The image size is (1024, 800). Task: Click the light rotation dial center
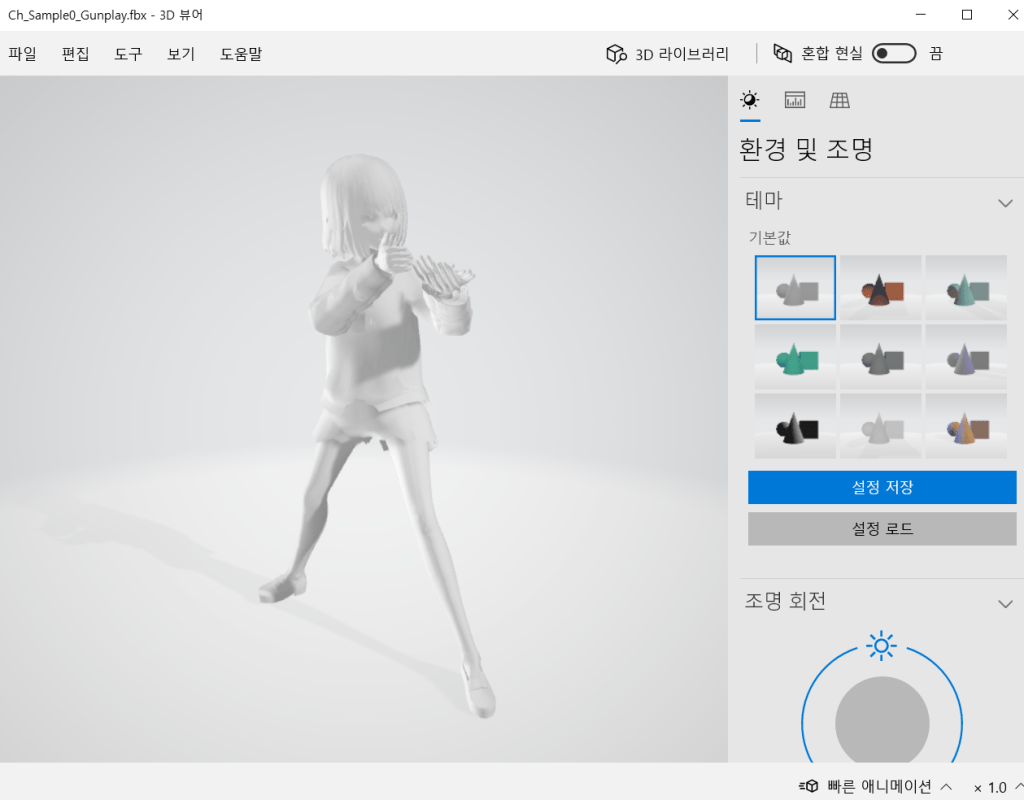click(882, 723)
